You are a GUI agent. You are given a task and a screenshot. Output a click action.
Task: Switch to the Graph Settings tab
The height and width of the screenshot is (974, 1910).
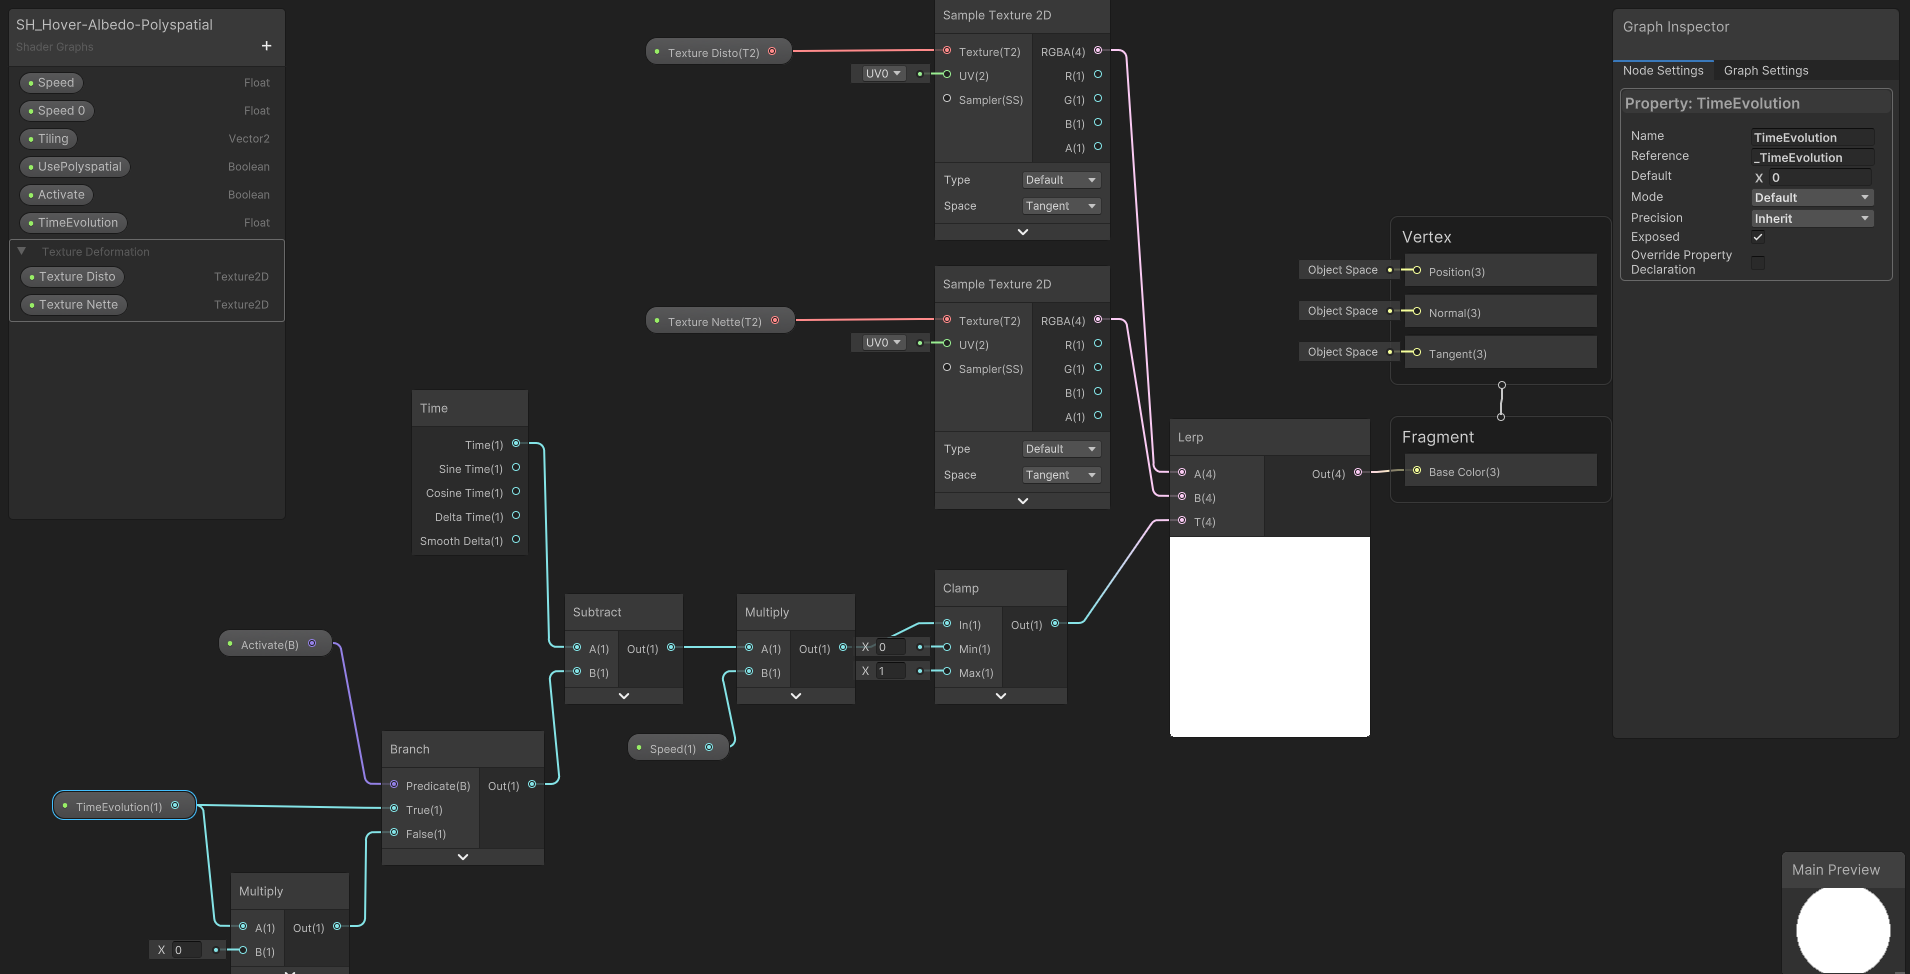[1764, 70]
